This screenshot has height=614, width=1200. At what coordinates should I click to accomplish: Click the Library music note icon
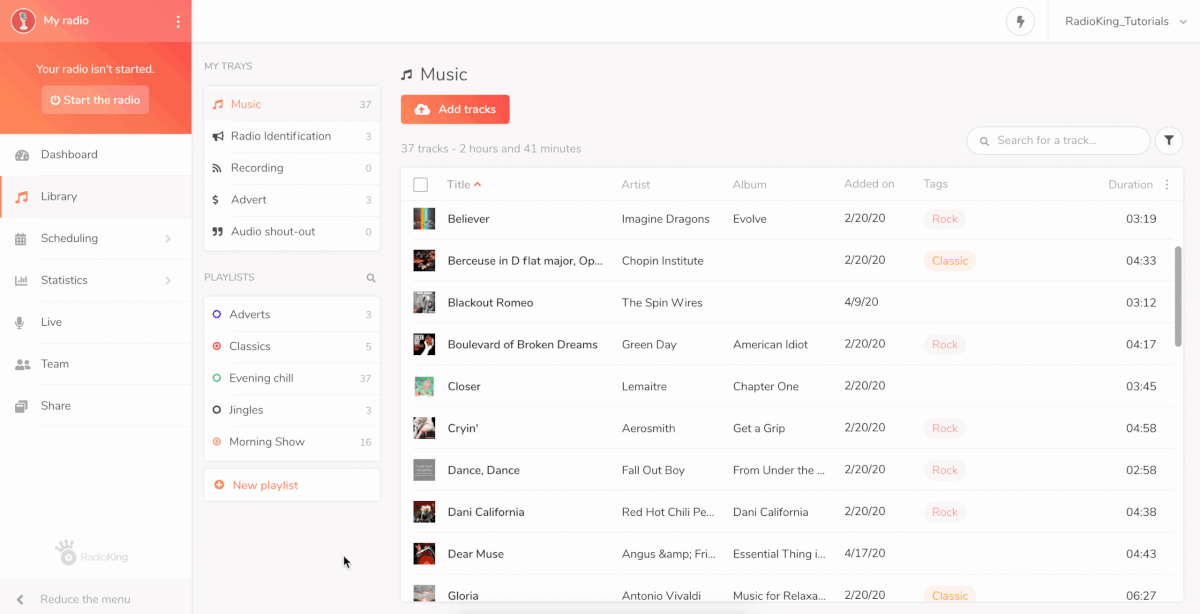[22, 197]
